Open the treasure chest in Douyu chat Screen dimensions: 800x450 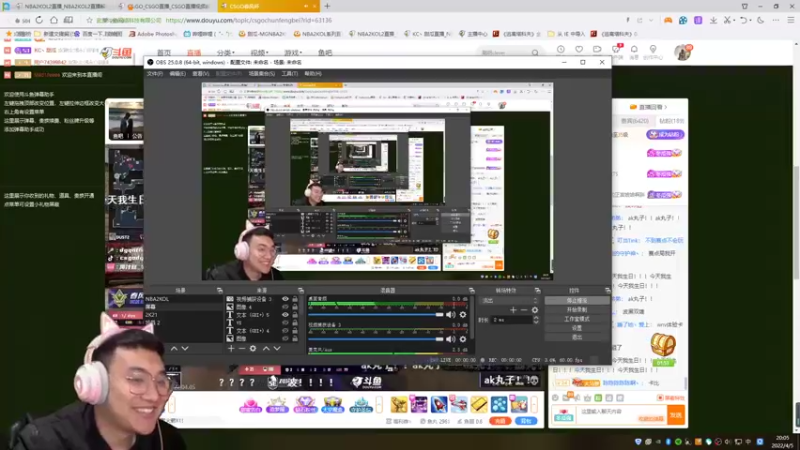tap(663, 345)
